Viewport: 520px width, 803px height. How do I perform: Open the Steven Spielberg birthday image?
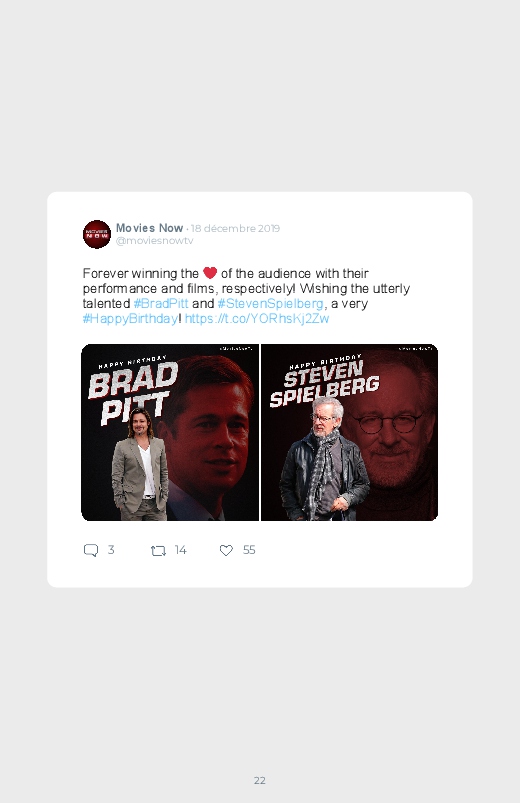point(349,432)
